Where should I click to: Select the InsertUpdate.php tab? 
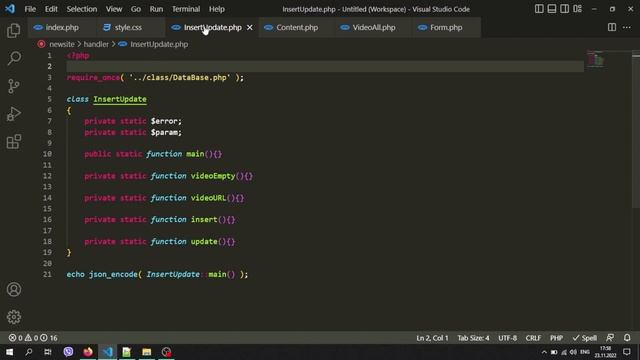pos(213,27)
